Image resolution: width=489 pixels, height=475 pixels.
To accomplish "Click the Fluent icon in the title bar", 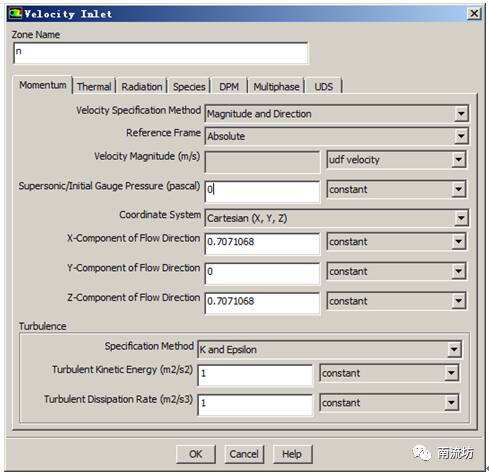I will [15, 14].
